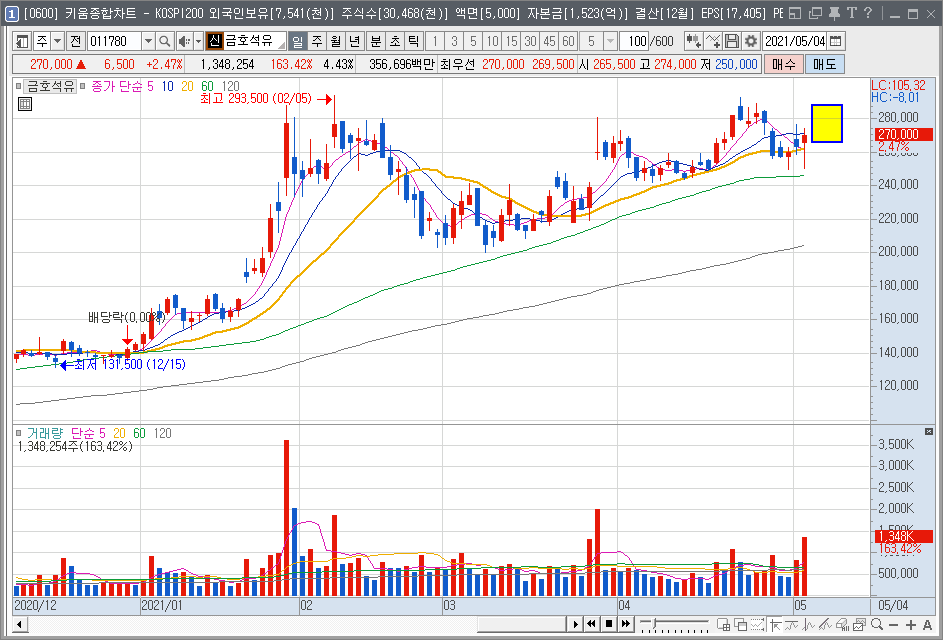Select the 60 interval button
The height and width of the screenshot is (640, 943).
pyautogui.click(x=568, y=42)
